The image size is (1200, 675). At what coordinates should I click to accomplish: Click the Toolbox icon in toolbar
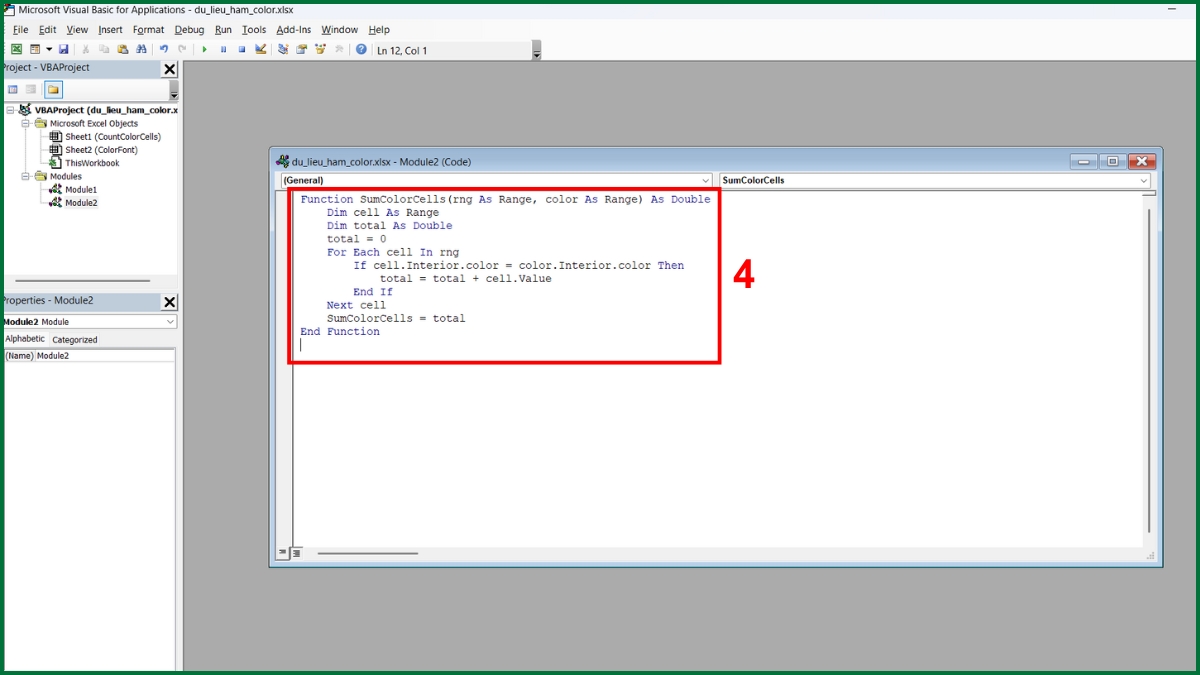pos(339,49)
